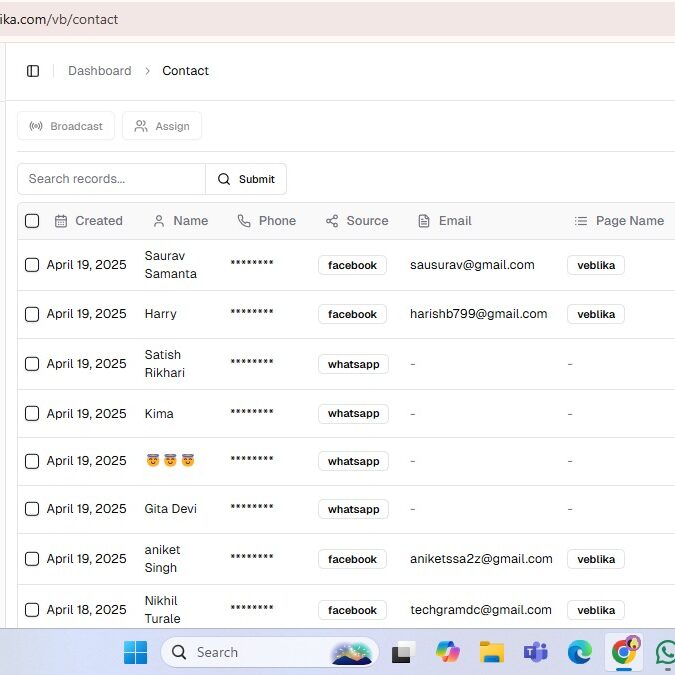Click email sausurav@gmail.com
This screenshot has width=675, height=675.
pyautogui.click(x=472, y=265)
